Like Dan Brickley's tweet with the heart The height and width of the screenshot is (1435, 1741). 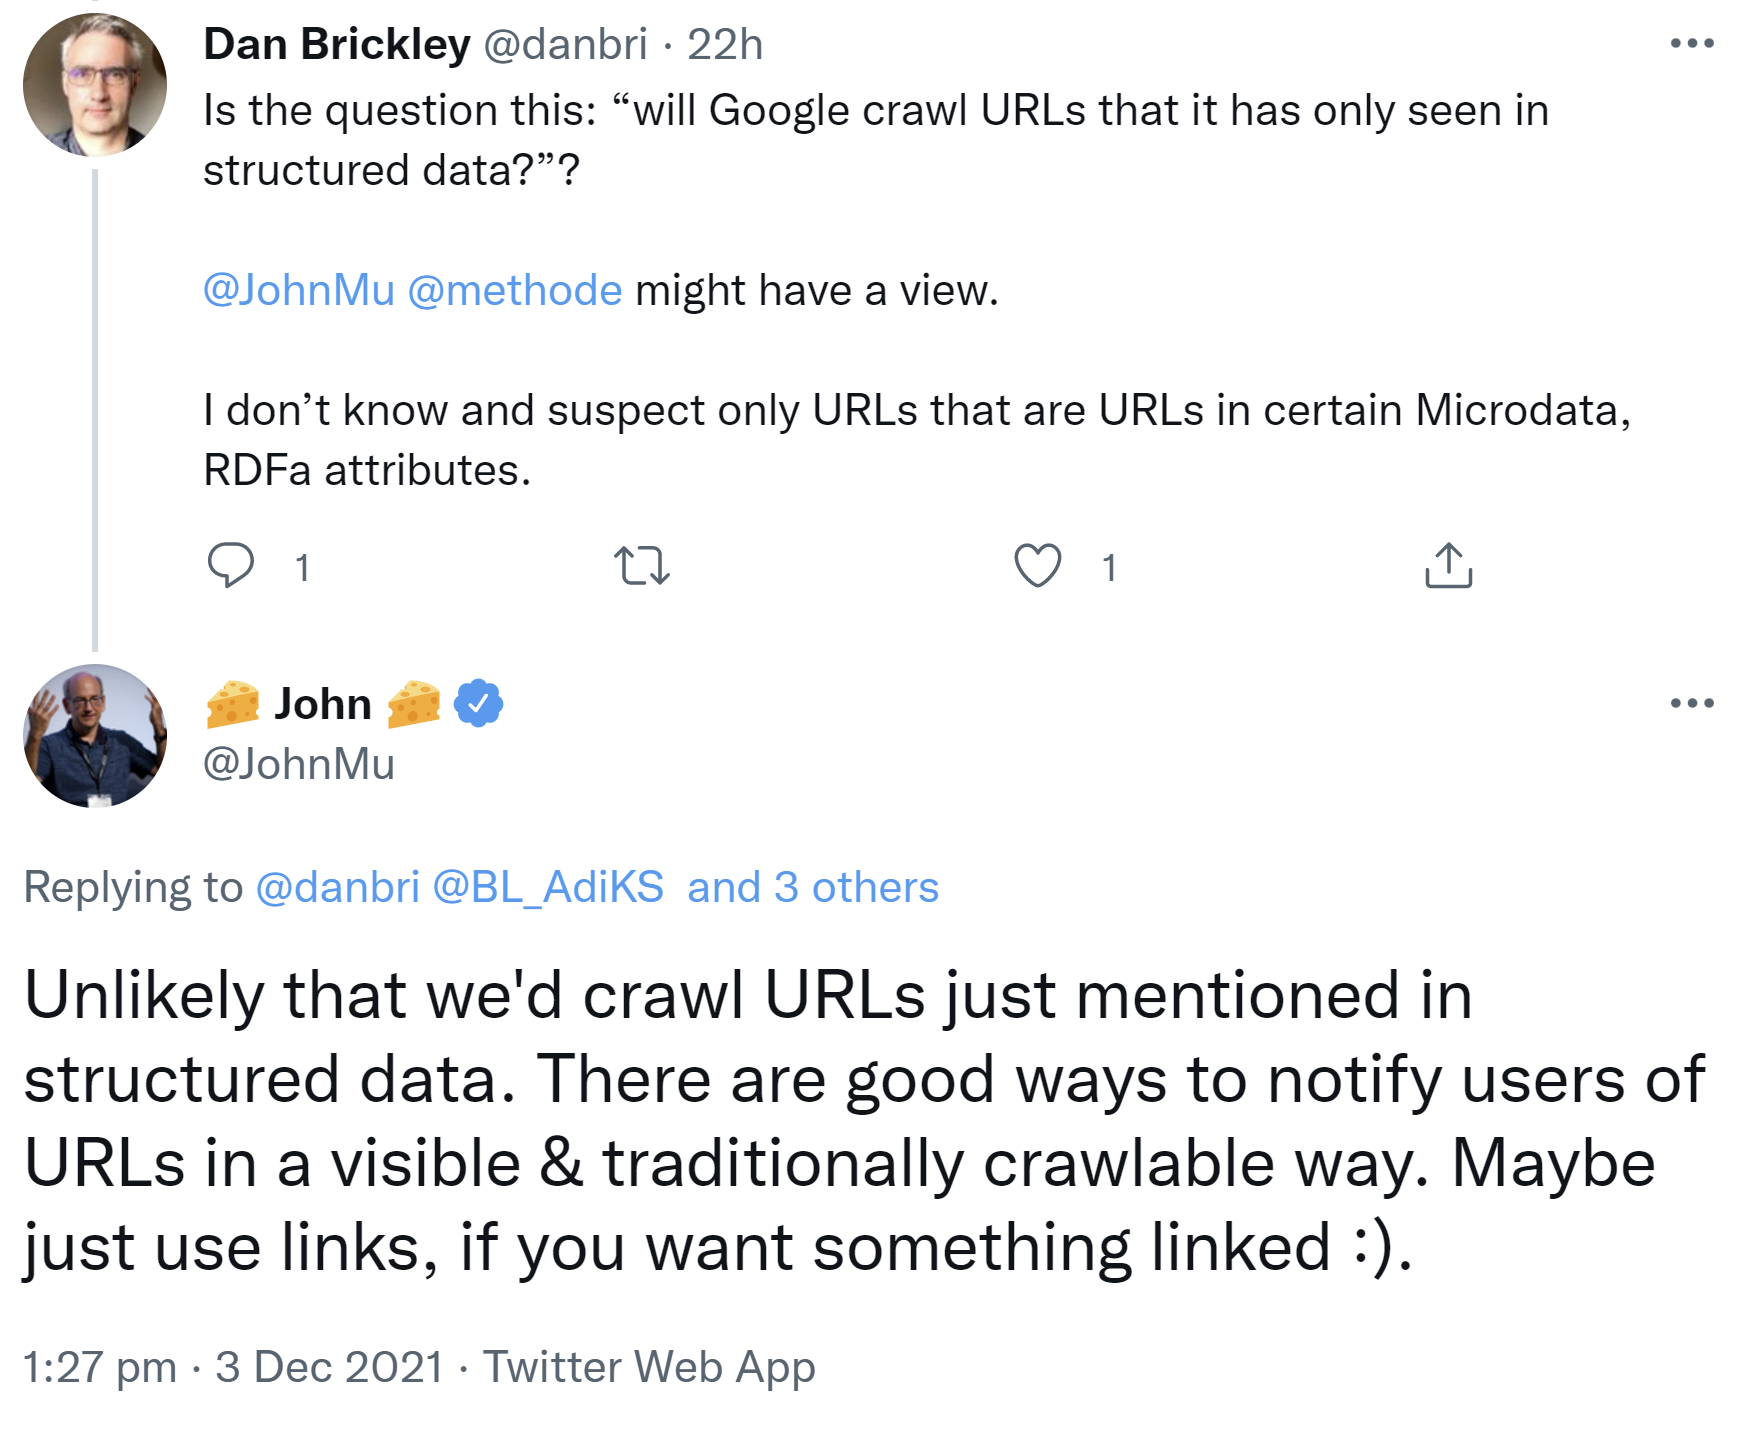click(x=1037, y=565)
